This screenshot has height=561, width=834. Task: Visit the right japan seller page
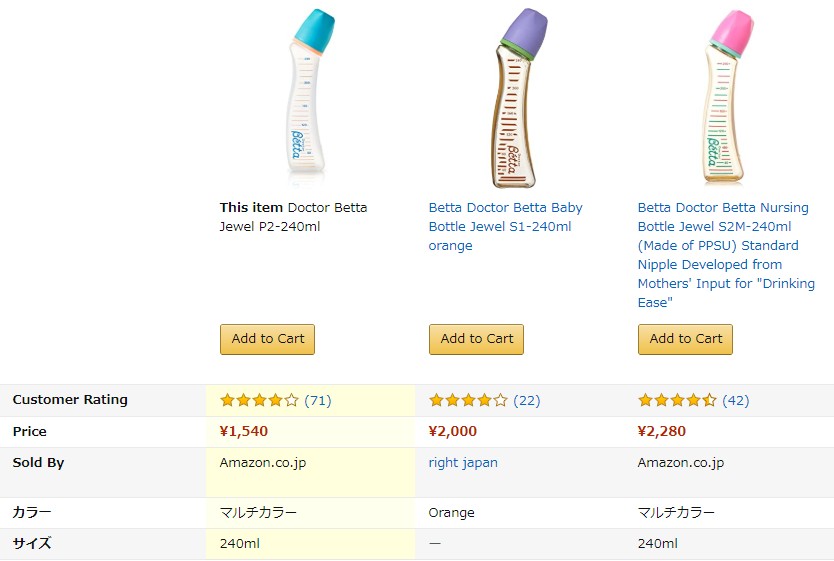(463, 463)
